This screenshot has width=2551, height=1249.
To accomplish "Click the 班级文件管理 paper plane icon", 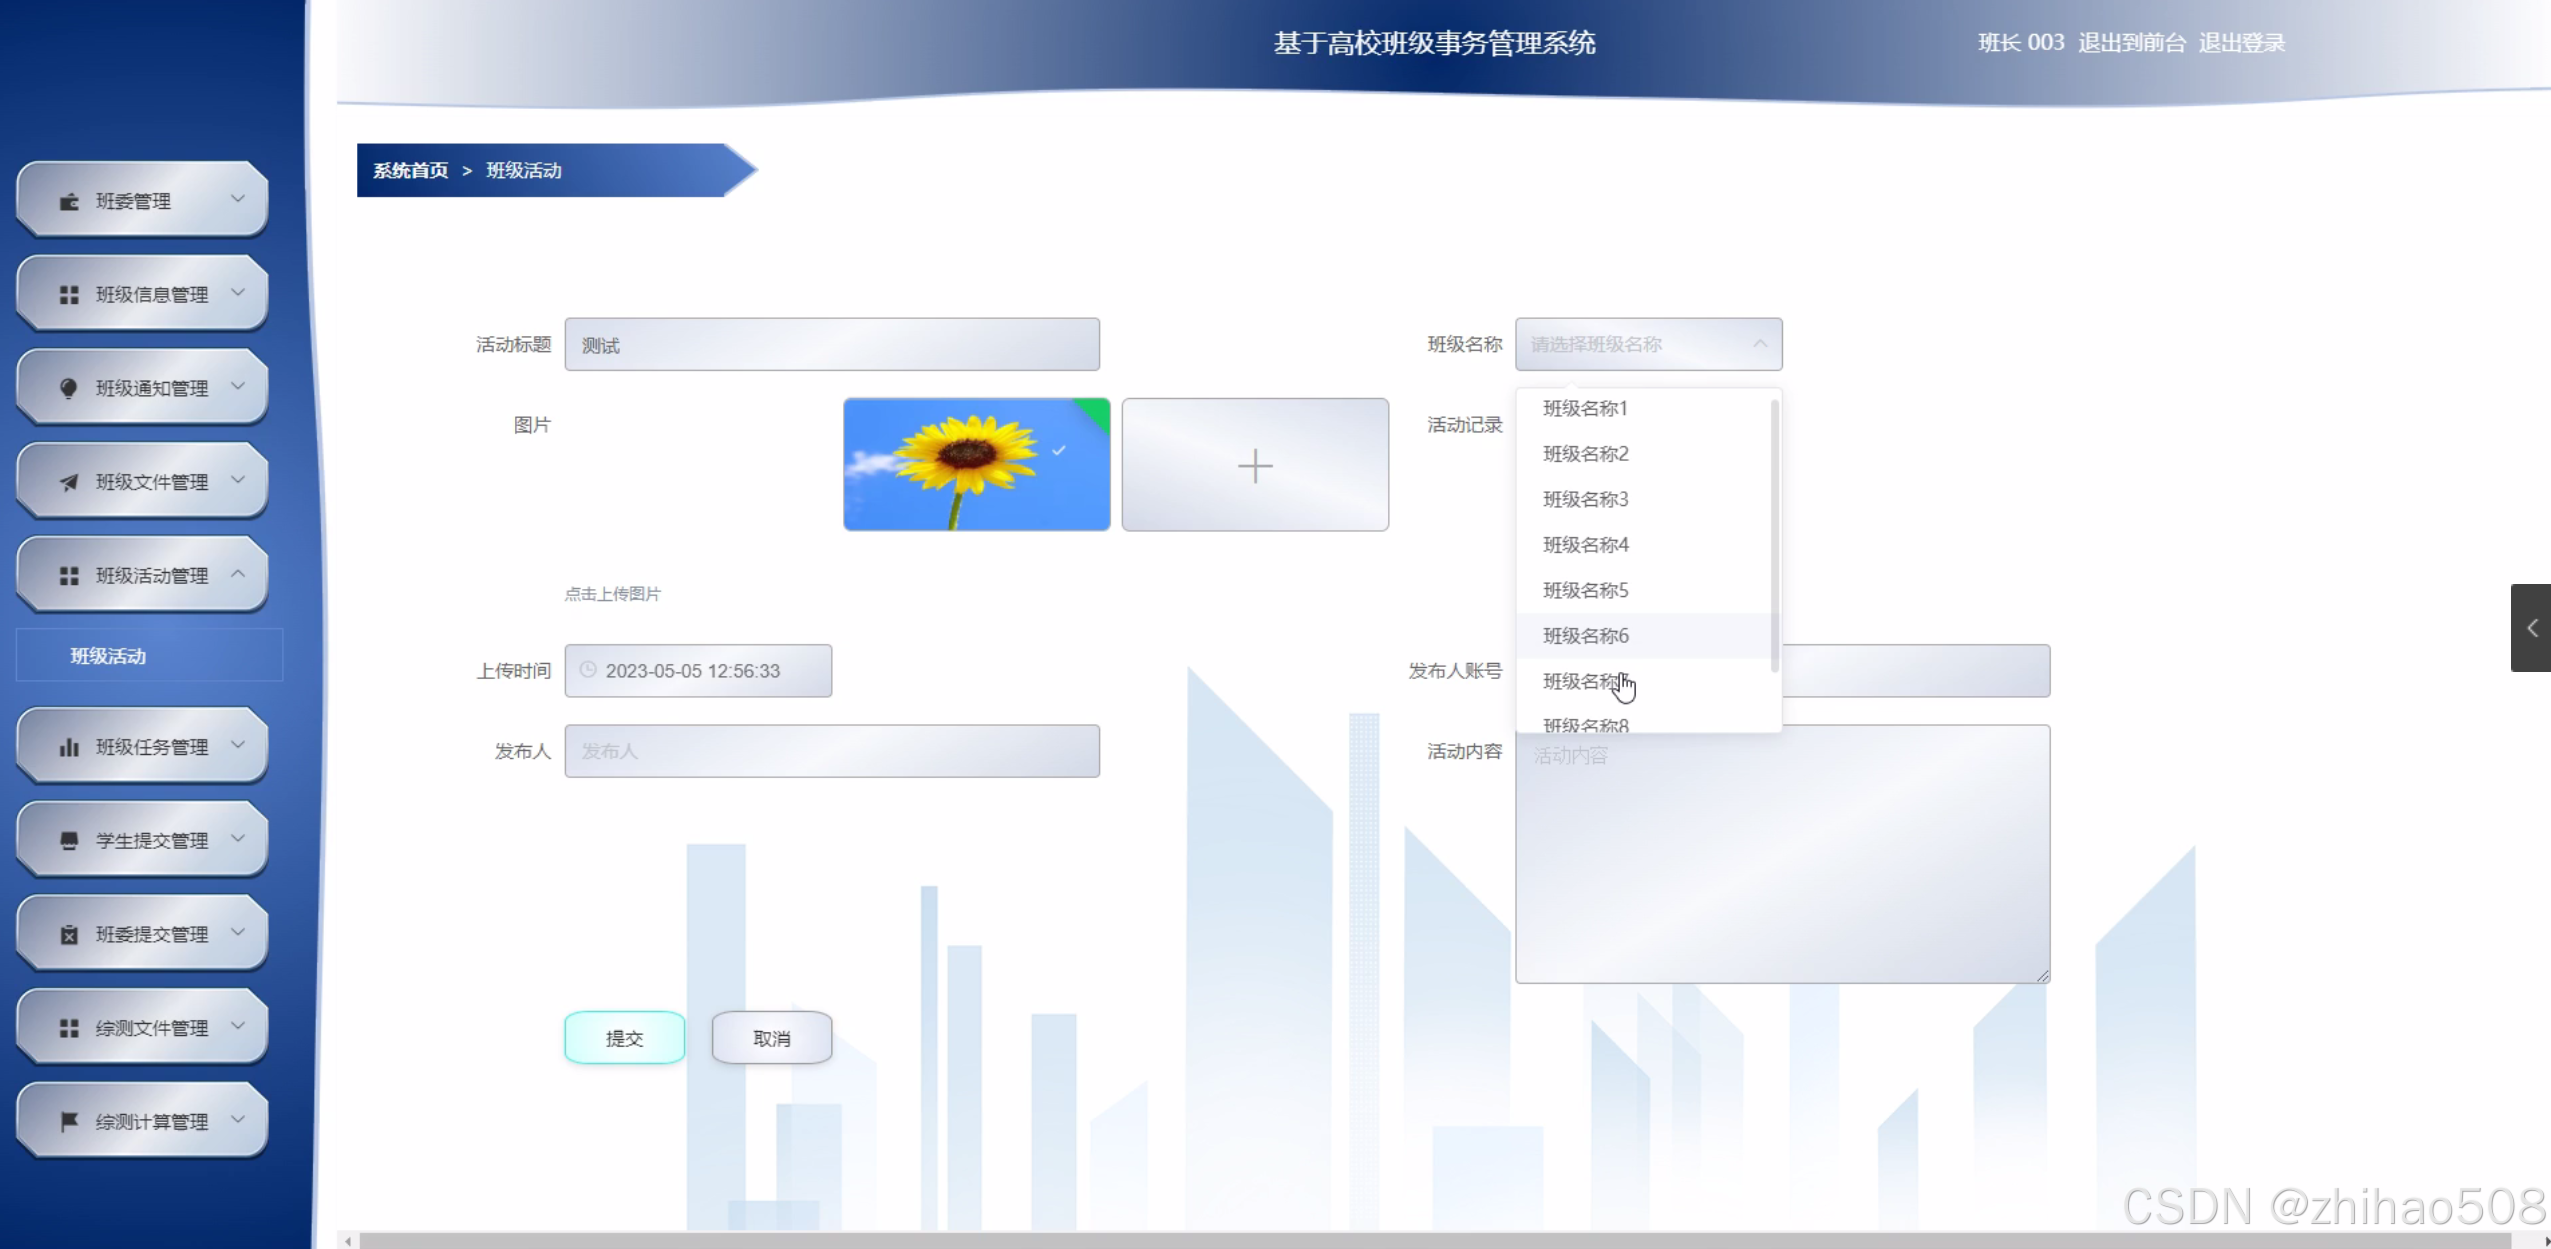I will pos(69,483).
